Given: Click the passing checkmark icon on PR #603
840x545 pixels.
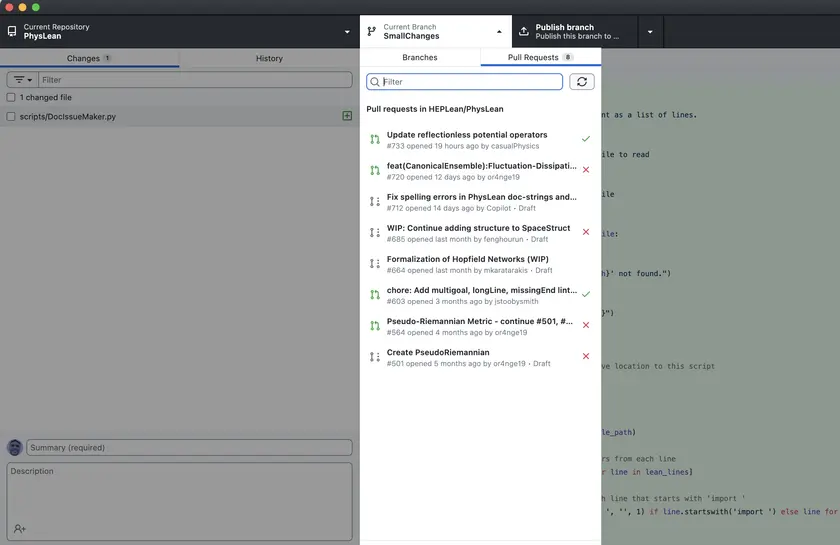Looking at the screenshot, I should pyautogui.click(x=586, y=295).
